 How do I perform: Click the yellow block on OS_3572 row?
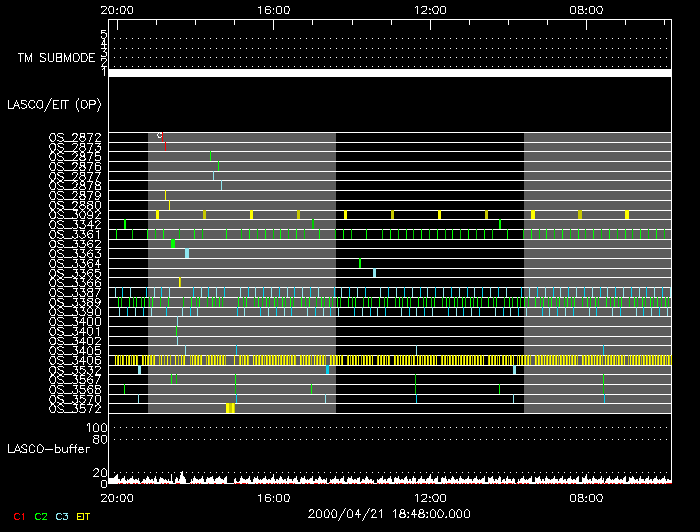pos(230,408)
